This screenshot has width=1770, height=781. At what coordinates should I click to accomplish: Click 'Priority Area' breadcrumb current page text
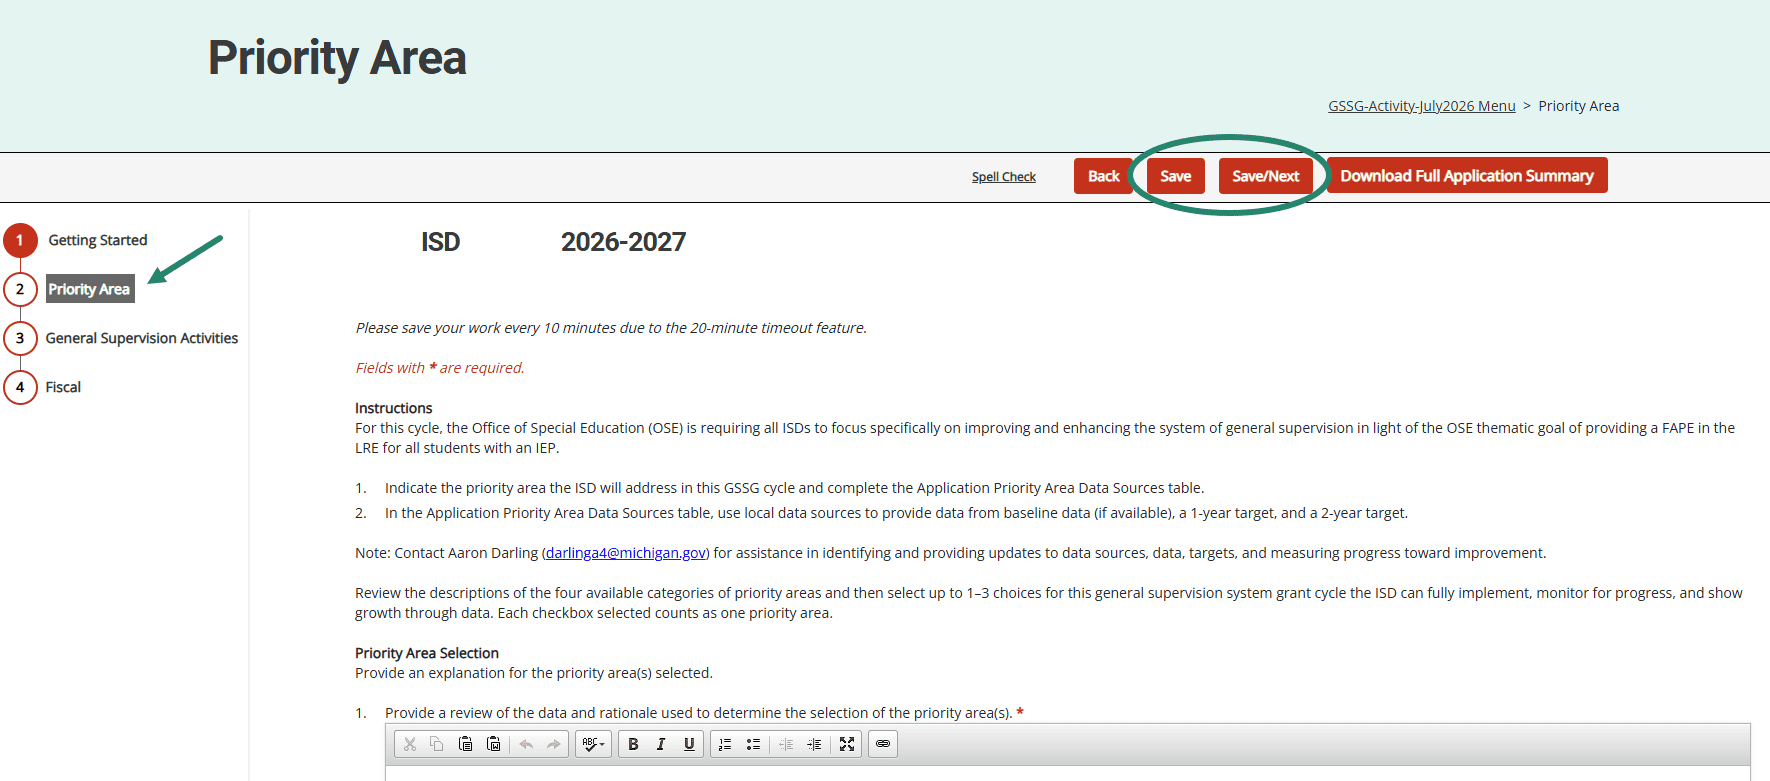(x=1579, y=106)
